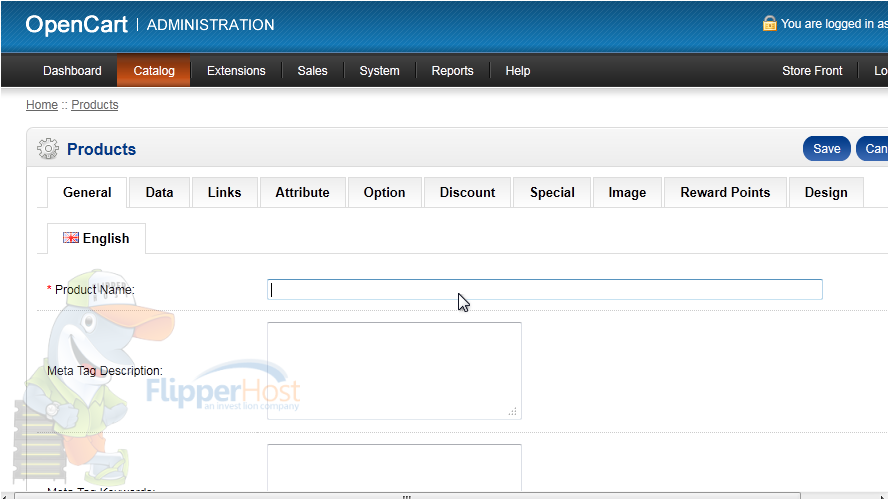Viewport: 889px width, 500px height.
Task: Click the OpenCart logo
Action: [77, 24]
